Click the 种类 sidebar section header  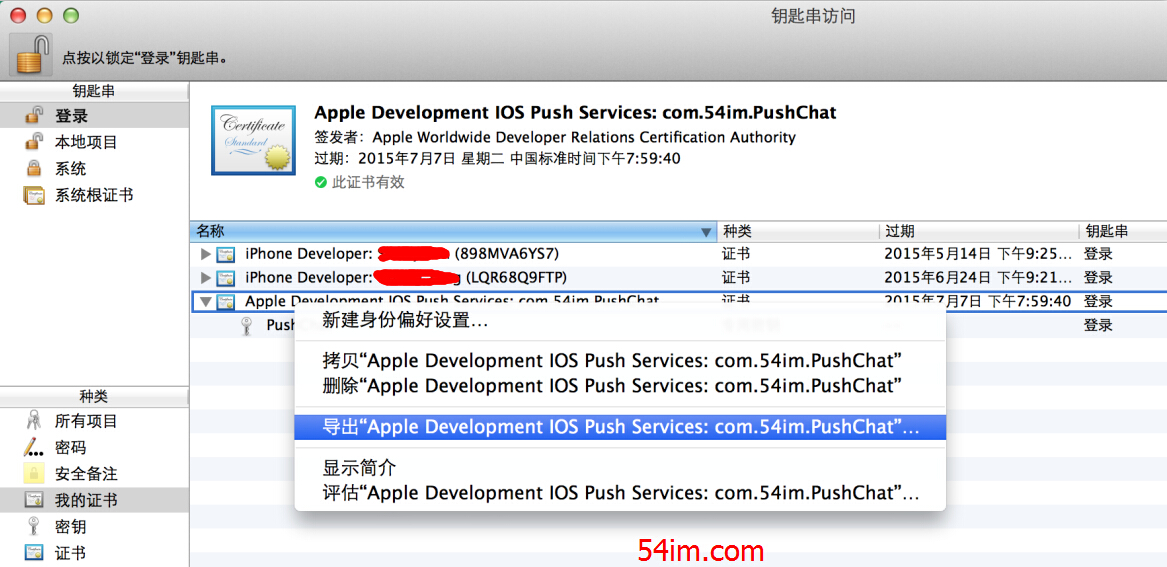pos(94,397)
